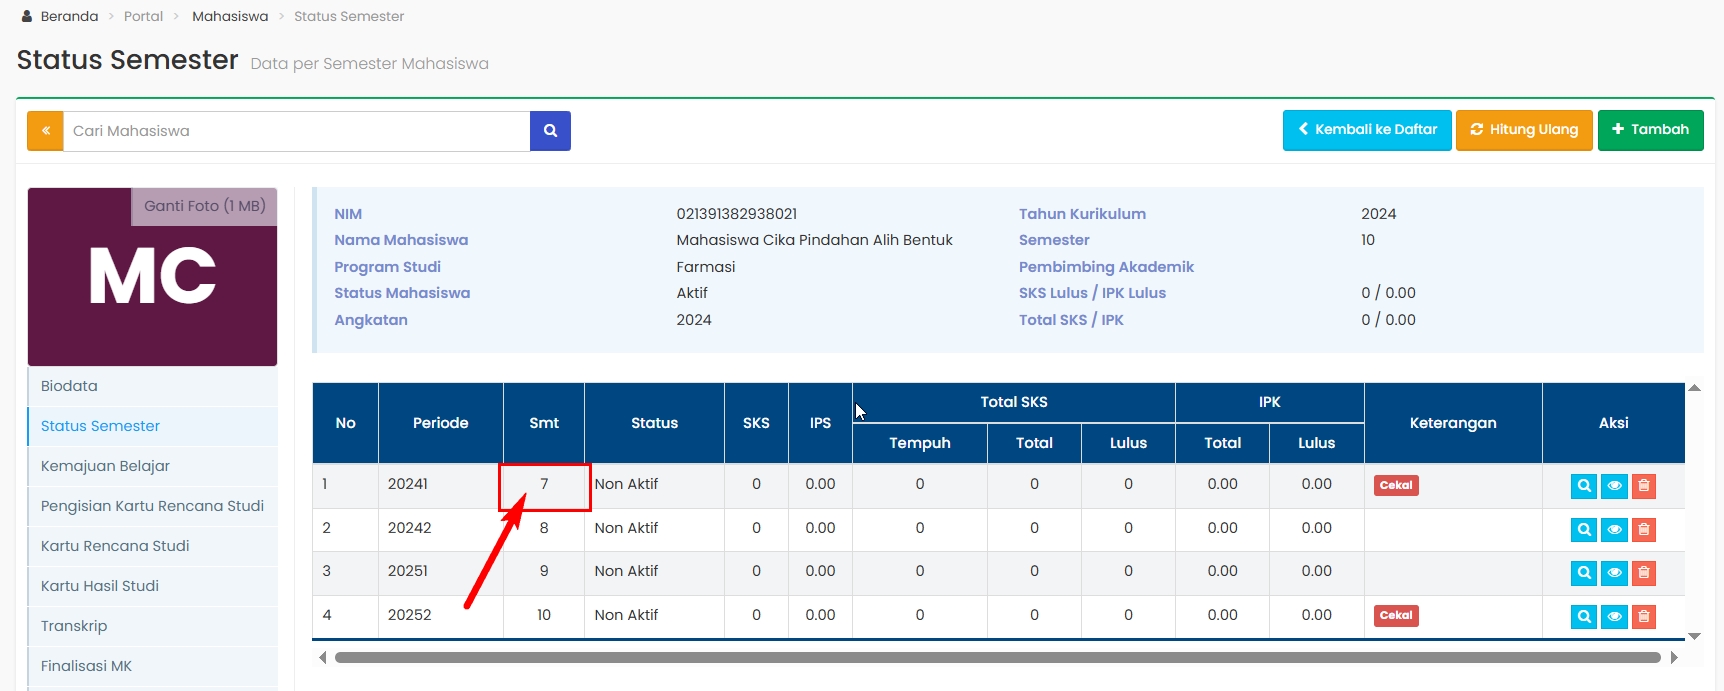Screen dimensions: 1724x691
Task: Open detail magnifier icon for period 20242
Action: [1583, 529]
